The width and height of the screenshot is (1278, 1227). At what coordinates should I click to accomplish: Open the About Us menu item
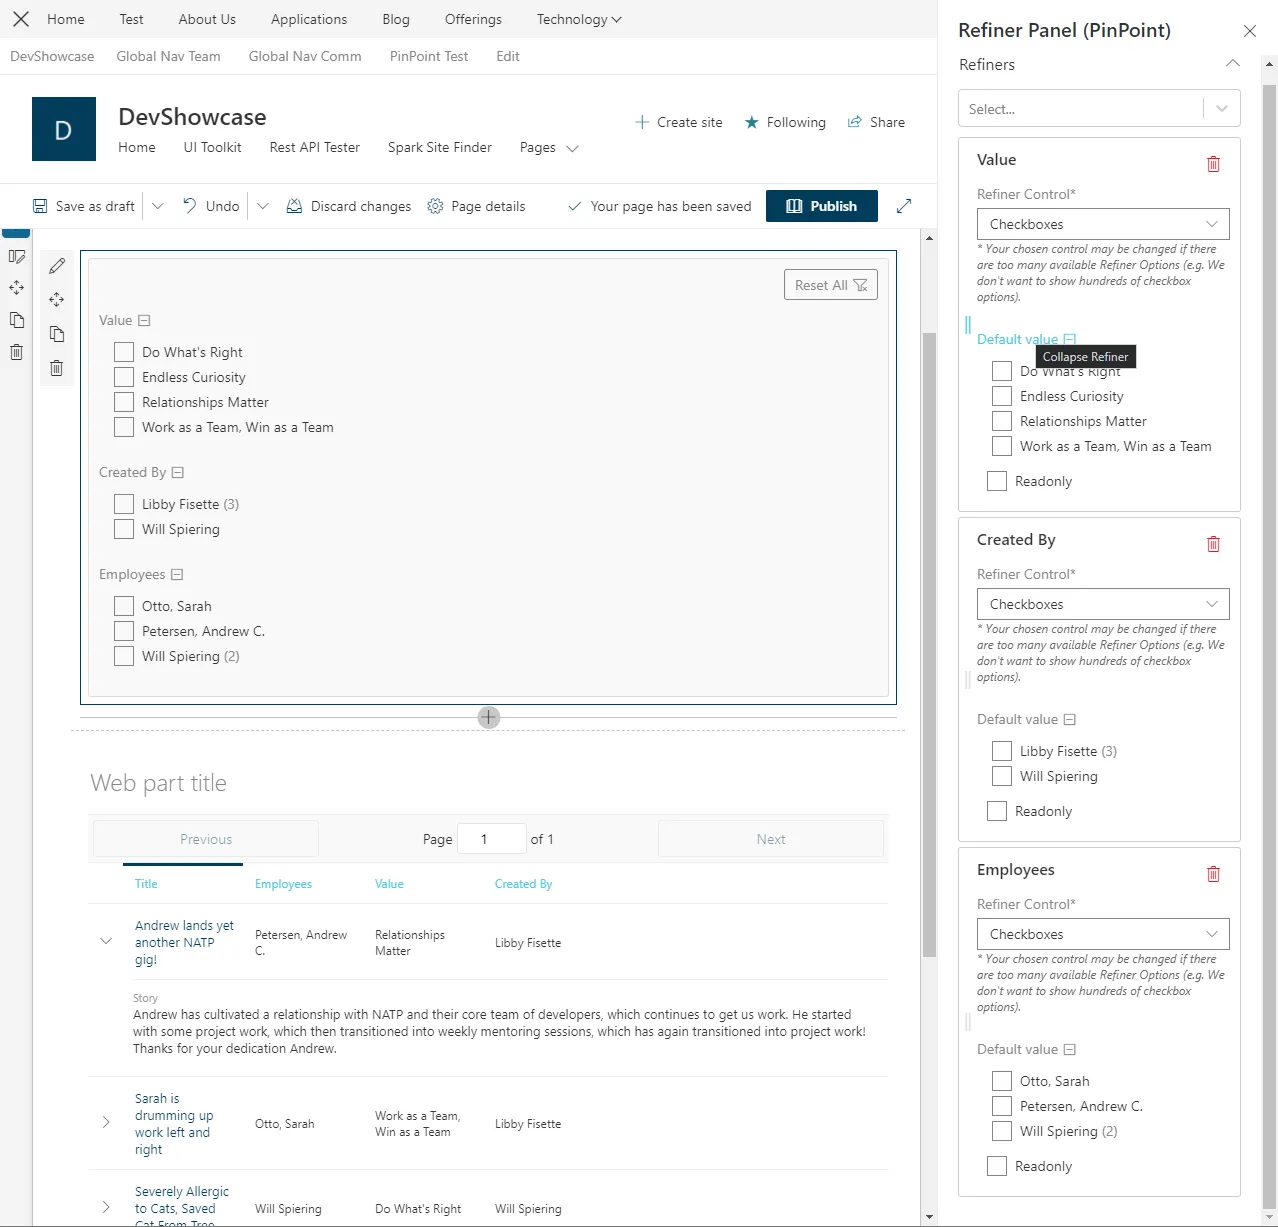pos(207,19)
